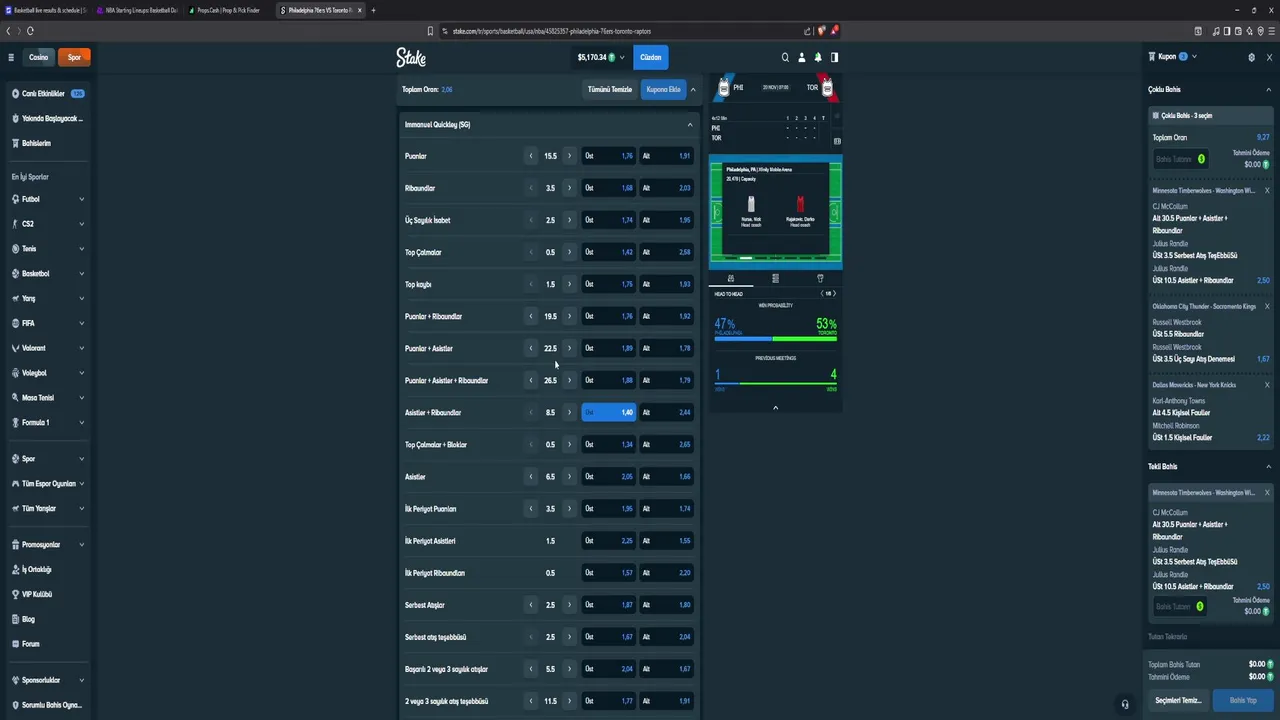This screenshot has width=1280, height=720.
Task: Open the user profile icon
Action: (801, 57)
